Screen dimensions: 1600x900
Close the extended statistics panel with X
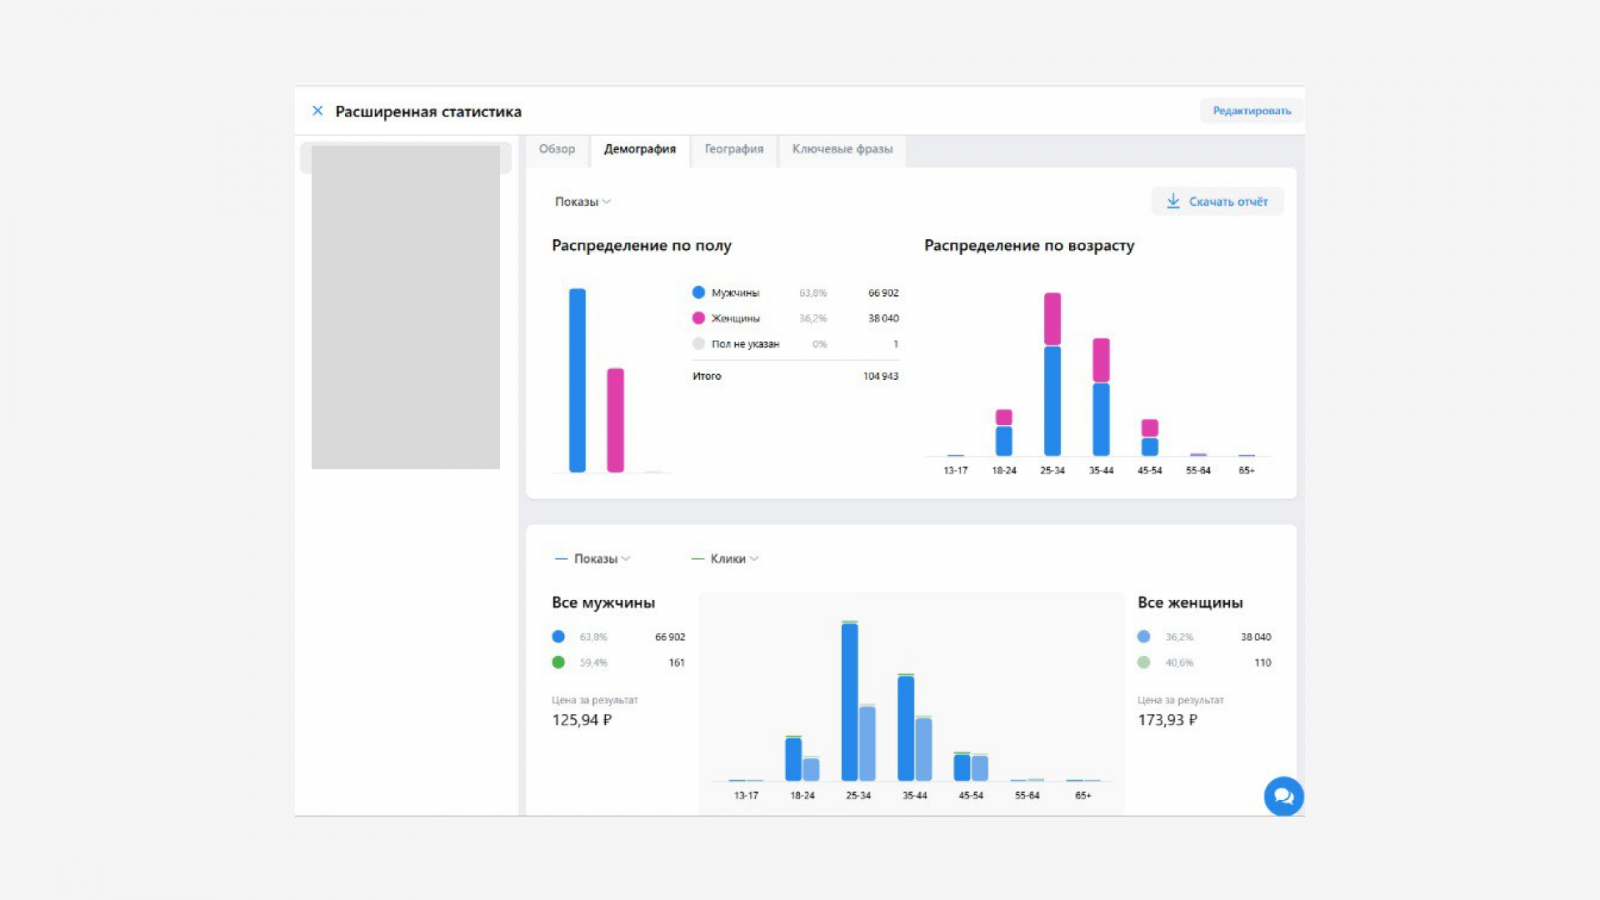pos(317,111)
